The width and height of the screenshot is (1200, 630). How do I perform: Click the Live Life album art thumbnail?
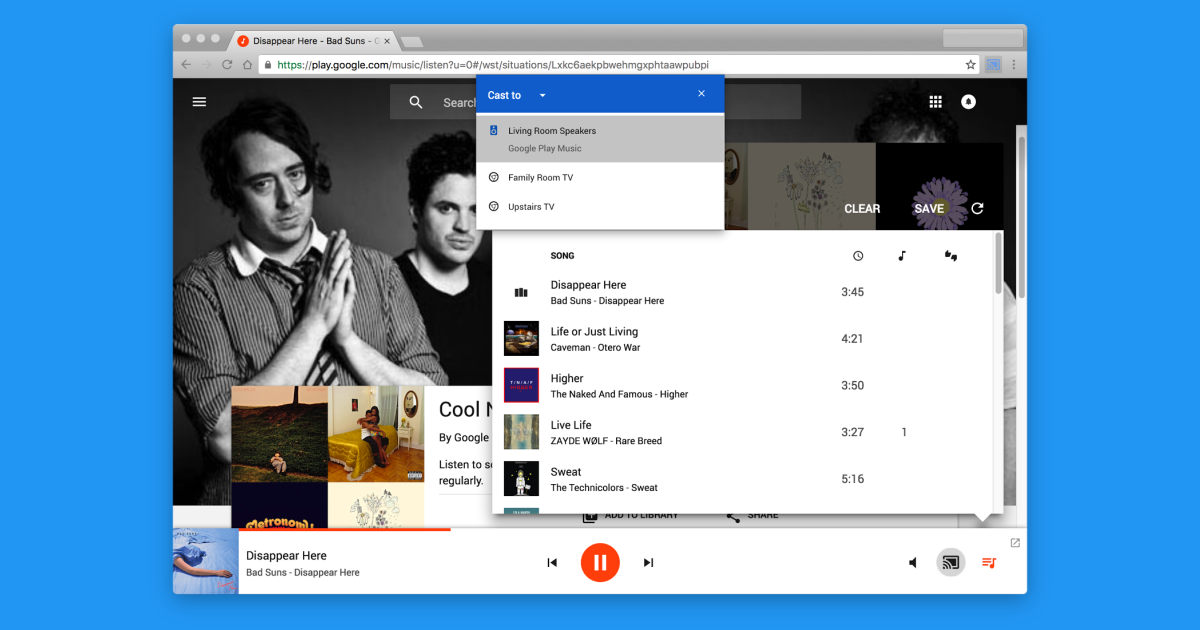coord(521,432)
